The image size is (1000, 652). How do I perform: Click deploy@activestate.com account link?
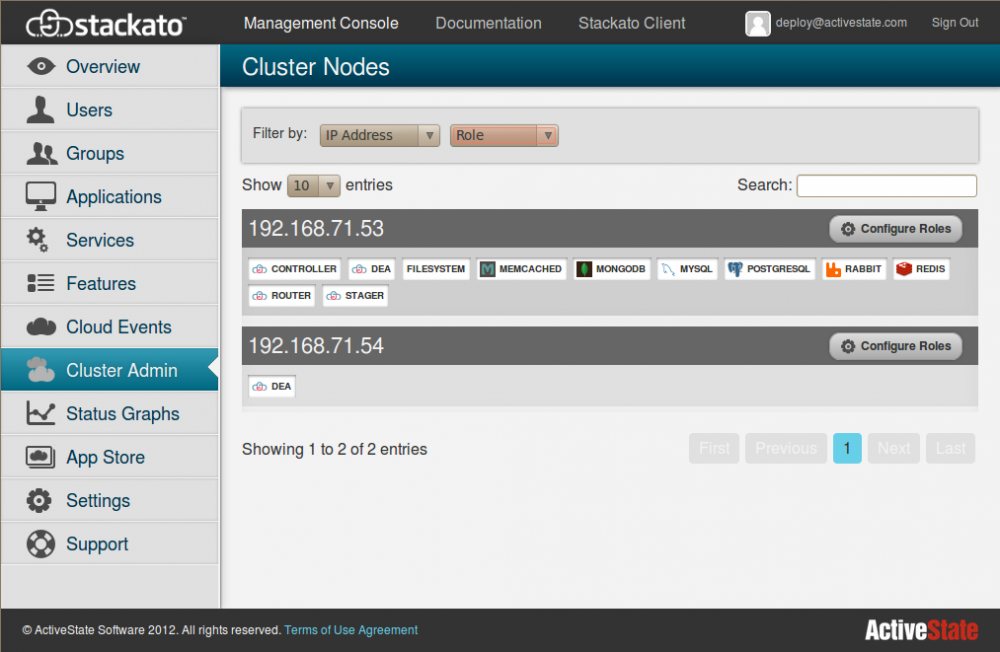pos(841,23)
